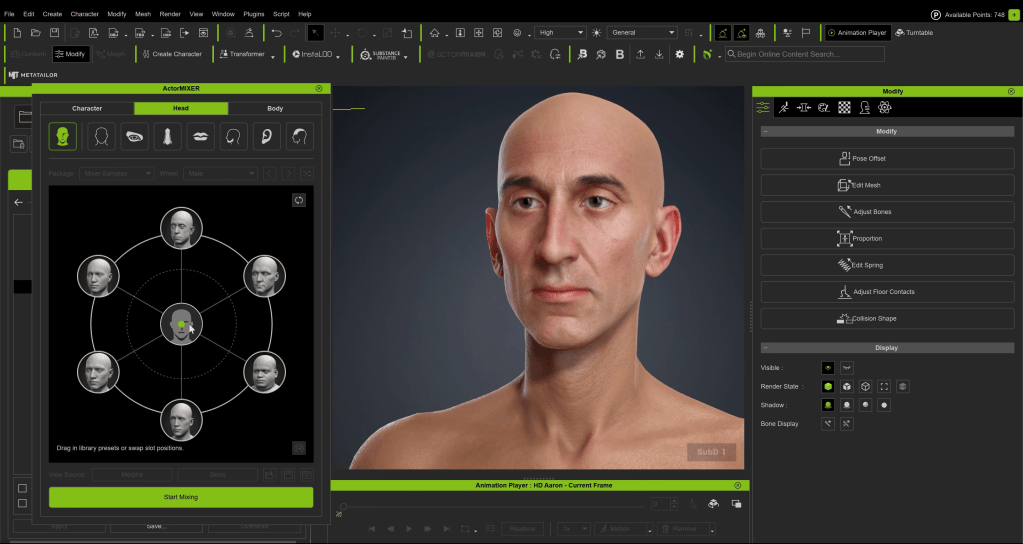Image resolution: width=1023 pixels, height=544 pixels.
Task: Set Render State to solid green cube
Action: tap(828, 387)
